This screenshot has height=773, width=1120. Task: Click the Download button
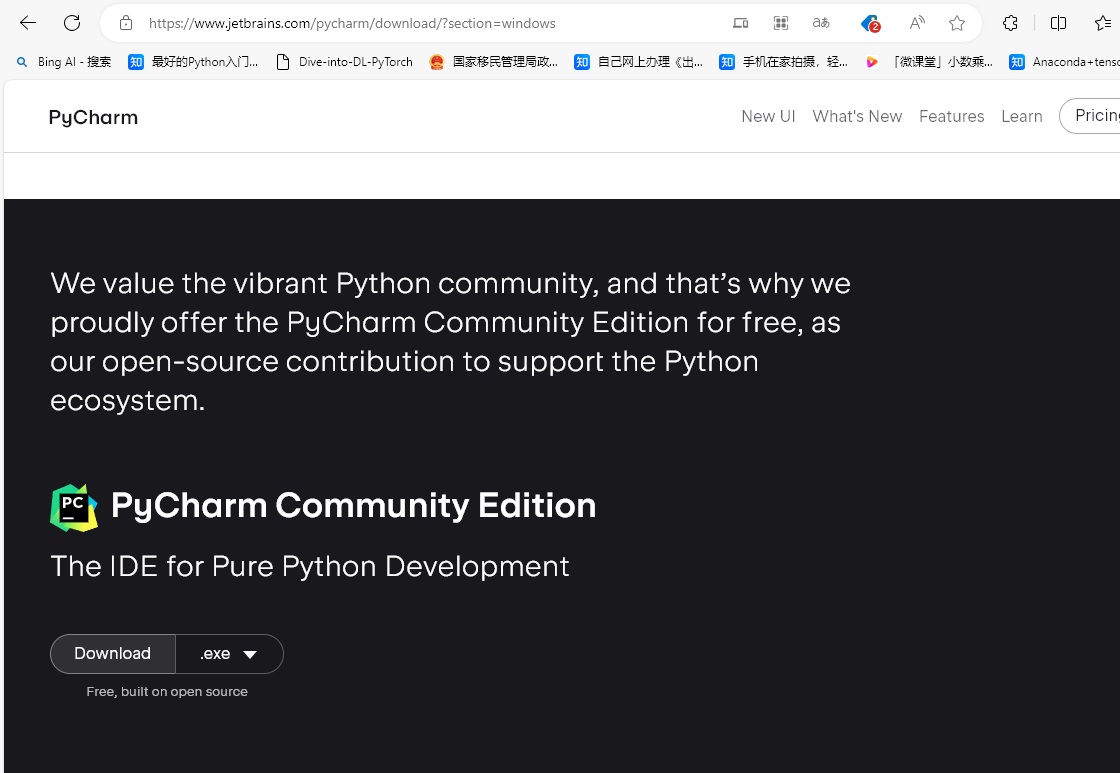coord(112,654)
